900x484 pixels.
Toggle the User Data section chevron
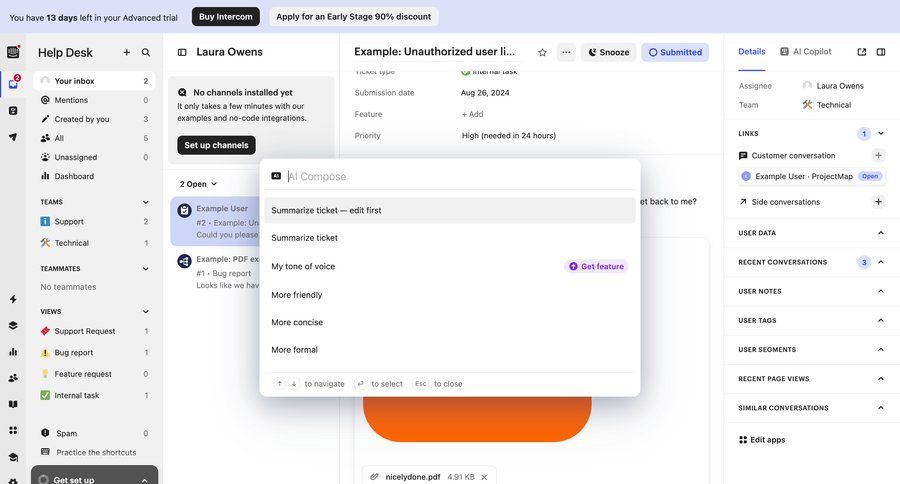(x=881, y=233)
